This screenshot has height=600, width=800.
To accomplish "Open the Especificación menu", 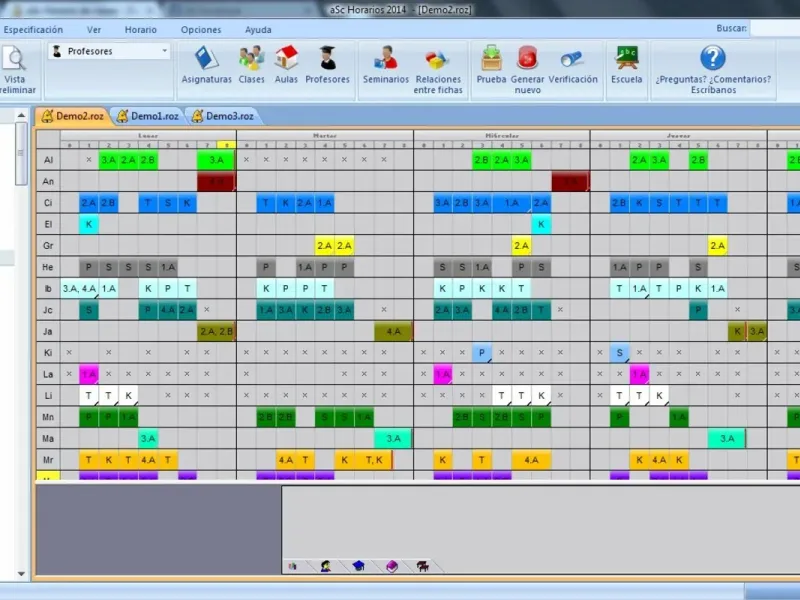I will pos(33,30).
